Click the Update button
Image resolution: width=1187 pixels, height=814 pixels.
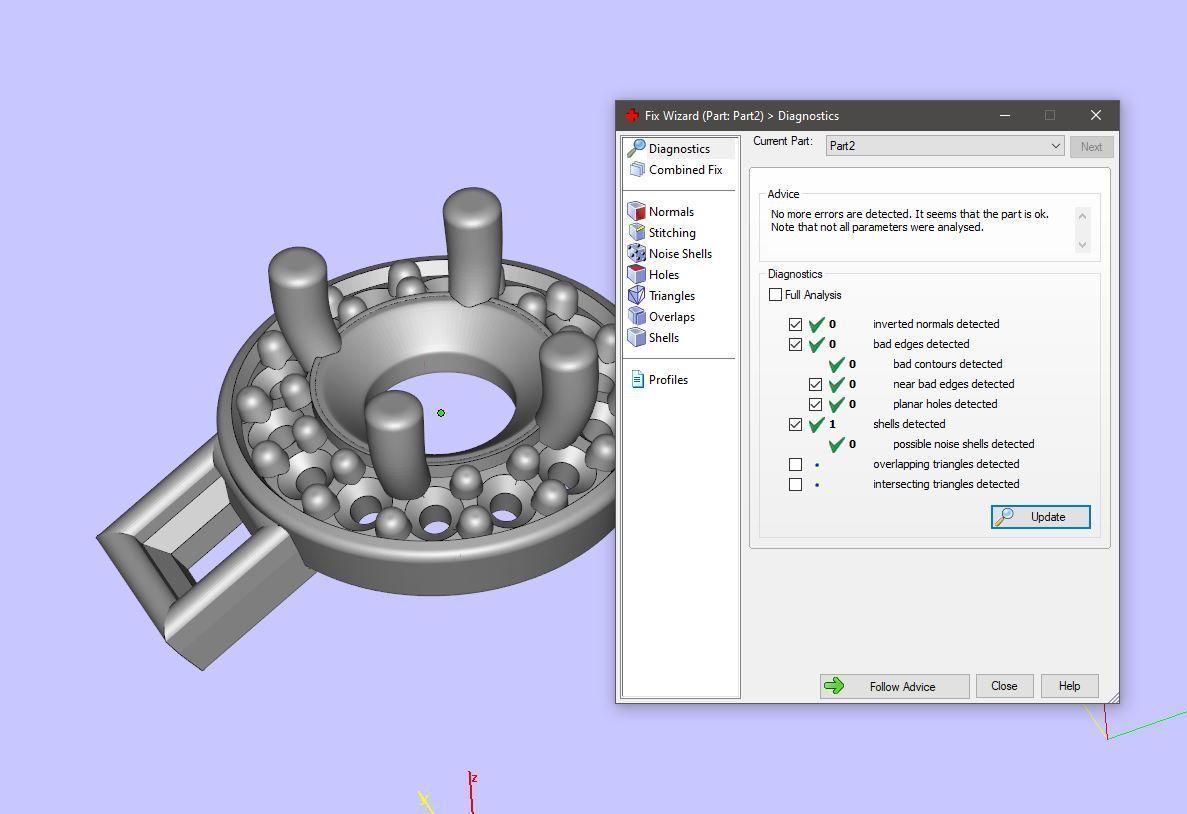(x=1040, y=516)
